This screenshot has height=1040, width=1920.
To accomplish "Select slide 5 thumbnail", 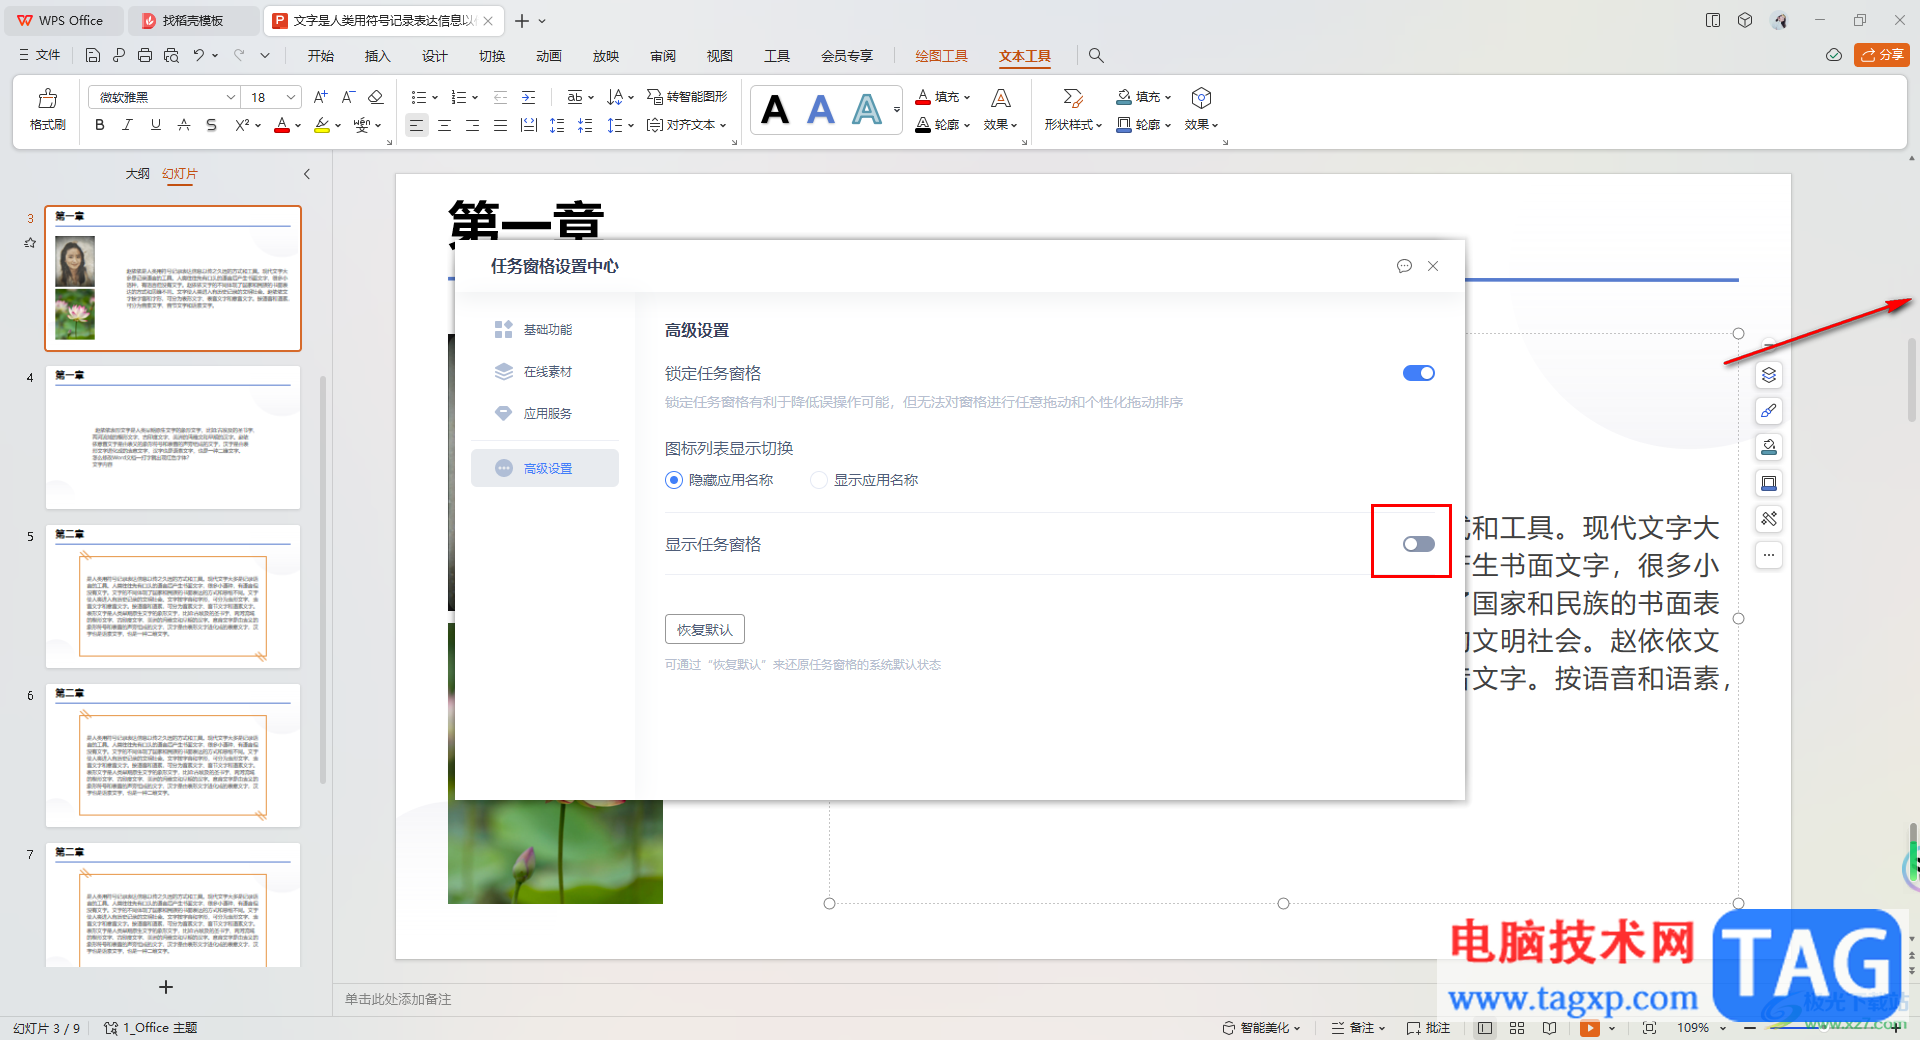I will click(173, 597).
